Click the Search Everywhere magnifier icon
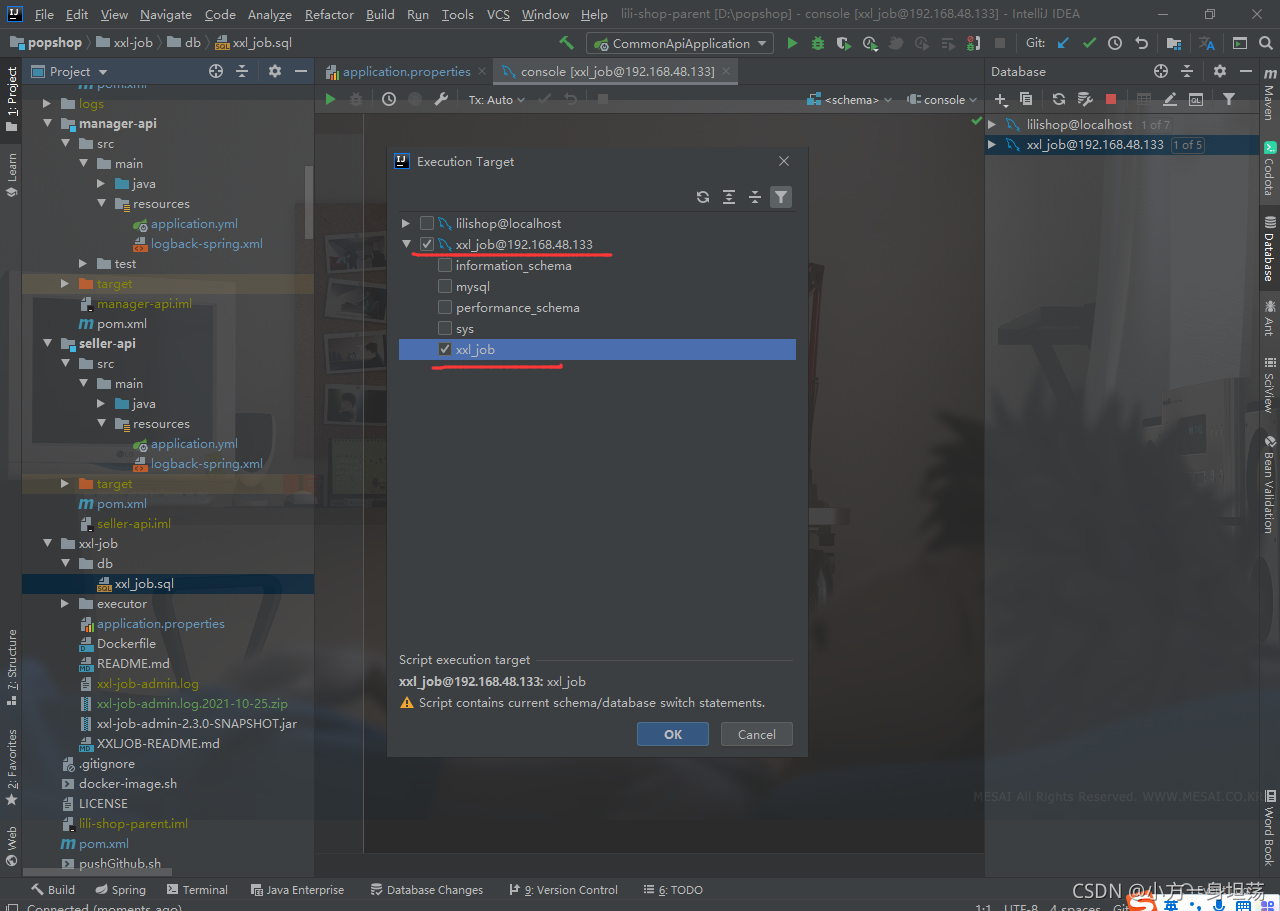This screenshot has width=1280, height=911. (x=1266, y=43)
